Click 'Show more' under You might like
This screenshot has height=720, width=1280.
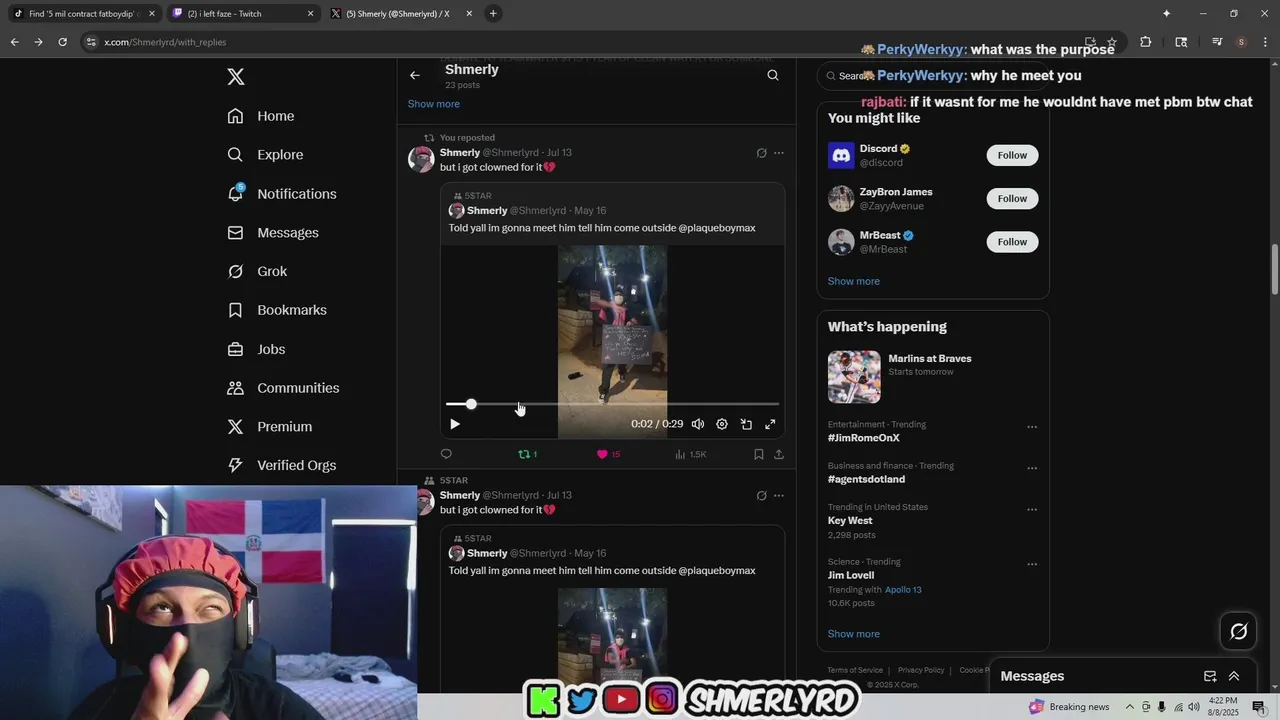click(x=854, y=281)
